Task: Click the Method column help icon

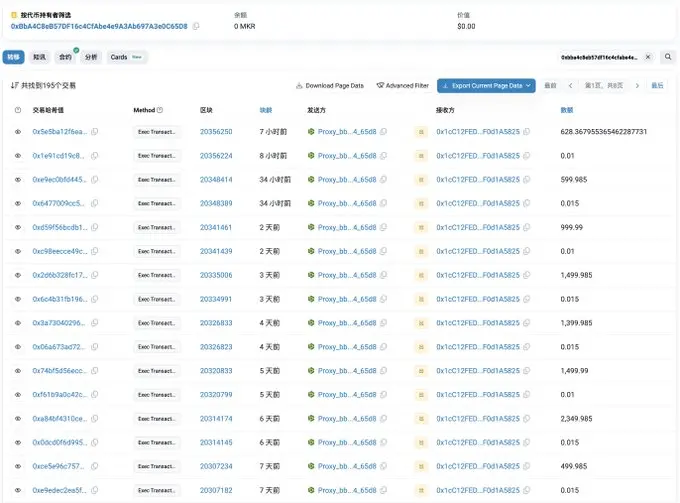Action: pyautogui.click(x=160, y=109)
